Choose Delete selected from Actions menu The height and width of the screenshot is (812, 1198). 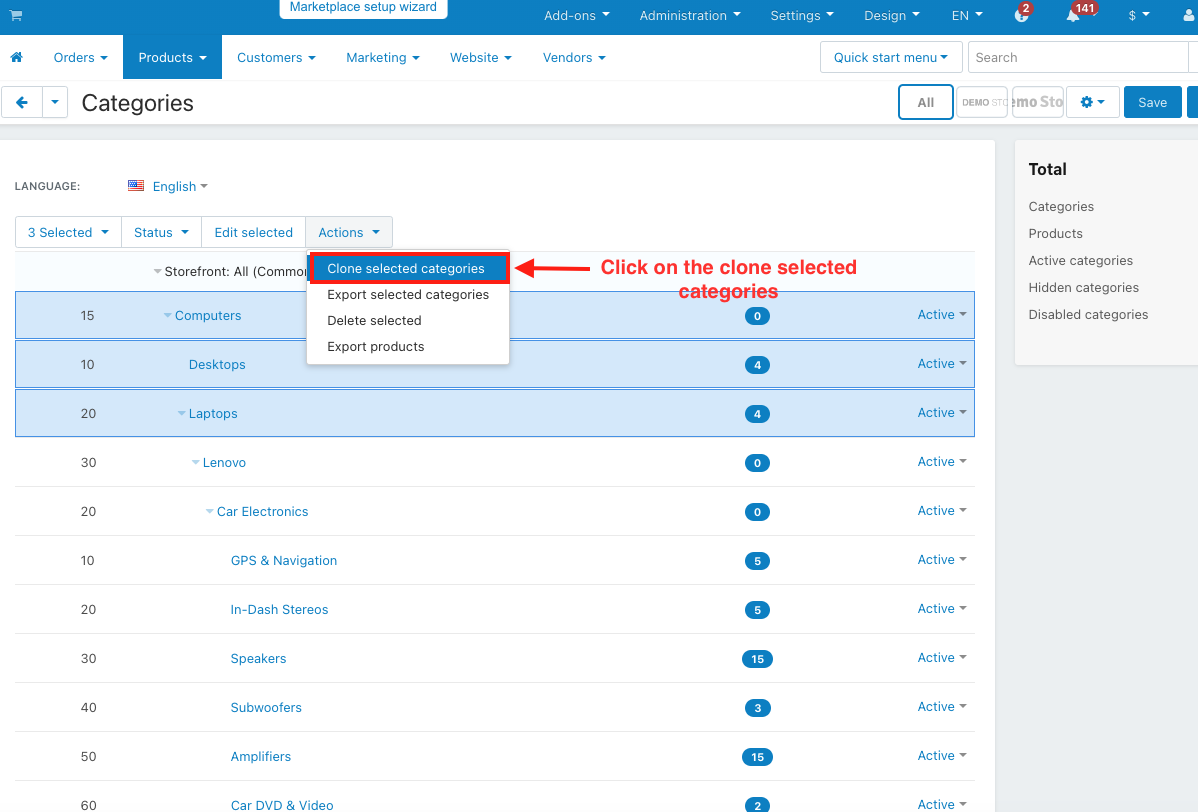click(x=374, y=321)
